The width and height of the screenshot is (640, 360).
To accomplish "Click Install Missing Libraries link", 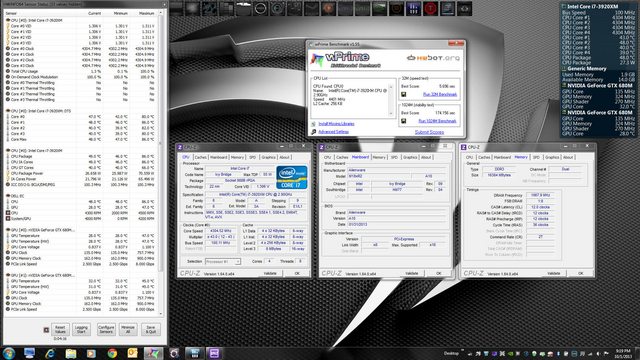I will [x=336, y=124].
